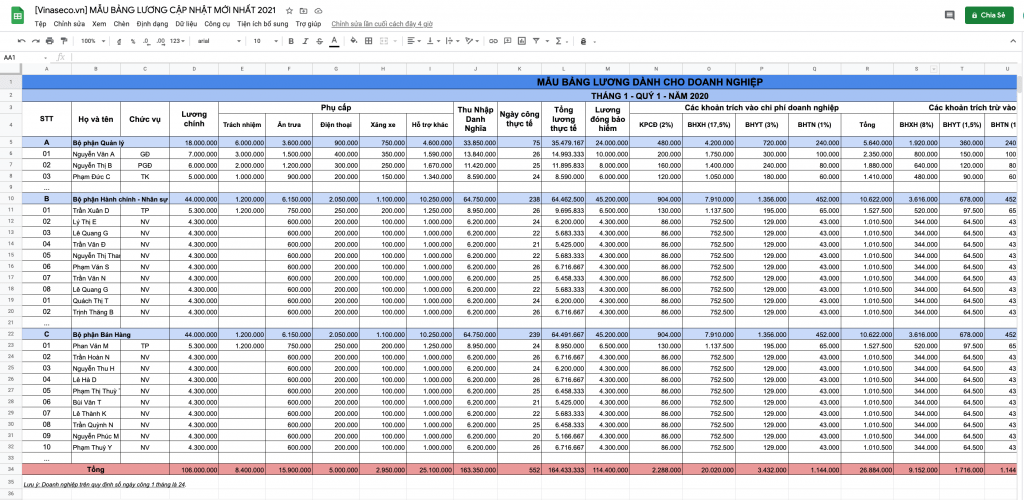
Task: Select the paint format roller icon
Action: pos(64,41)
